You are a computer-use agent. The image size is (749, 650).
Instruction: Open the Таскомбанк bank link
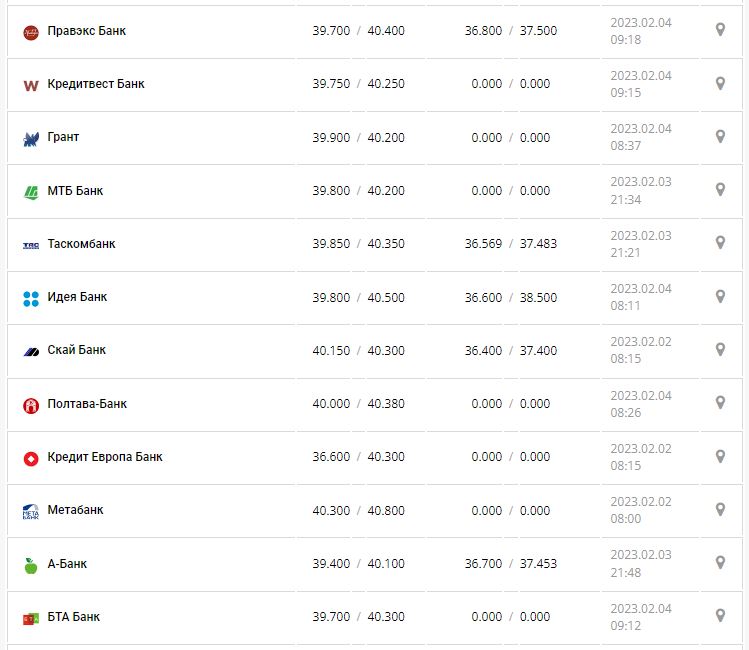tap(81, 244)
